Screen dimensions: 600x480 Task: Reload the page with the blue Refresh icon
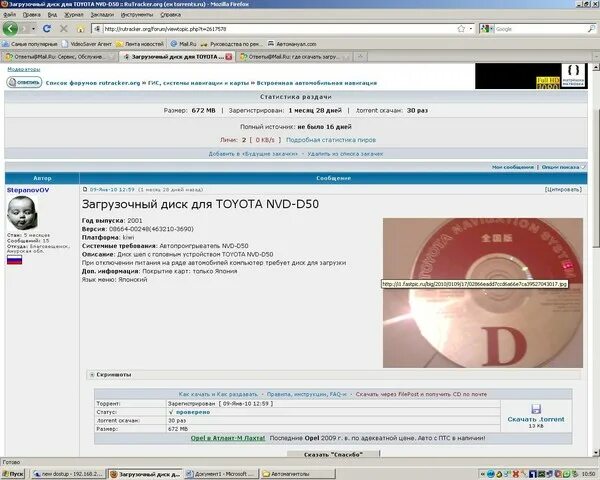(47, 29)
